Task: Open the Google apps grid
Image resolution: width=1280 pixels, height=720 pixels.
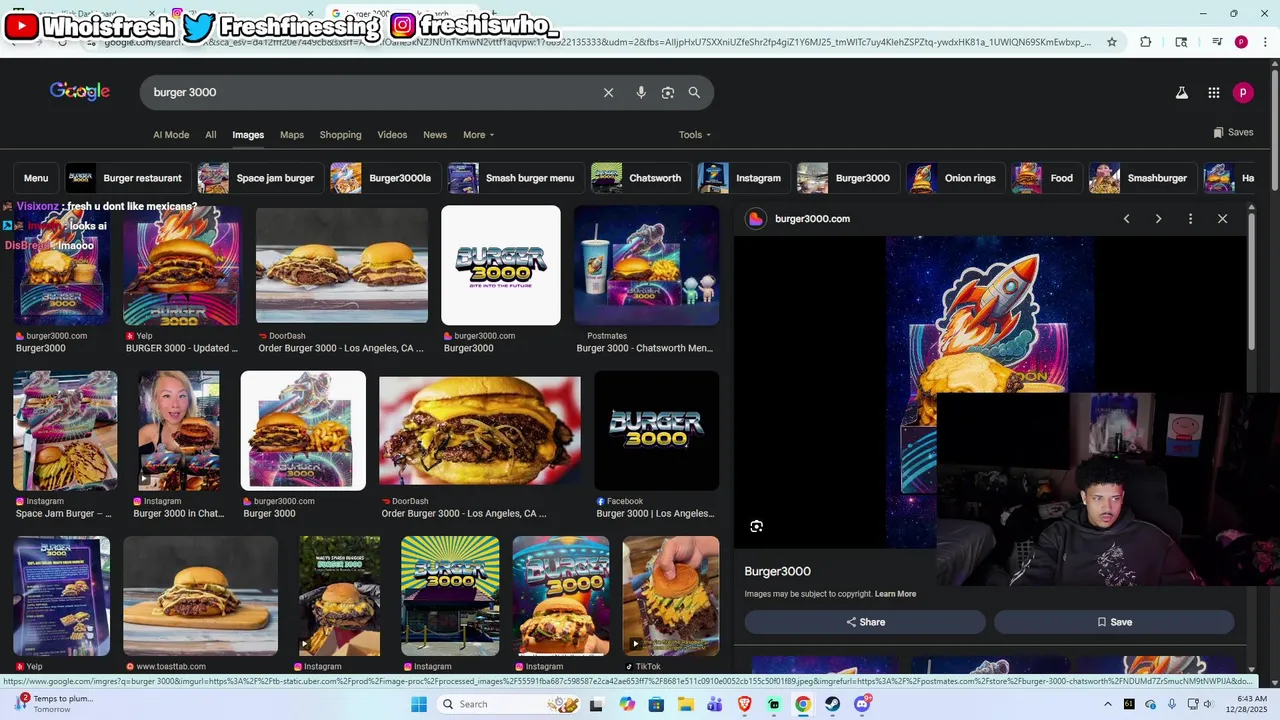Action: click(x=1213, y=92)
